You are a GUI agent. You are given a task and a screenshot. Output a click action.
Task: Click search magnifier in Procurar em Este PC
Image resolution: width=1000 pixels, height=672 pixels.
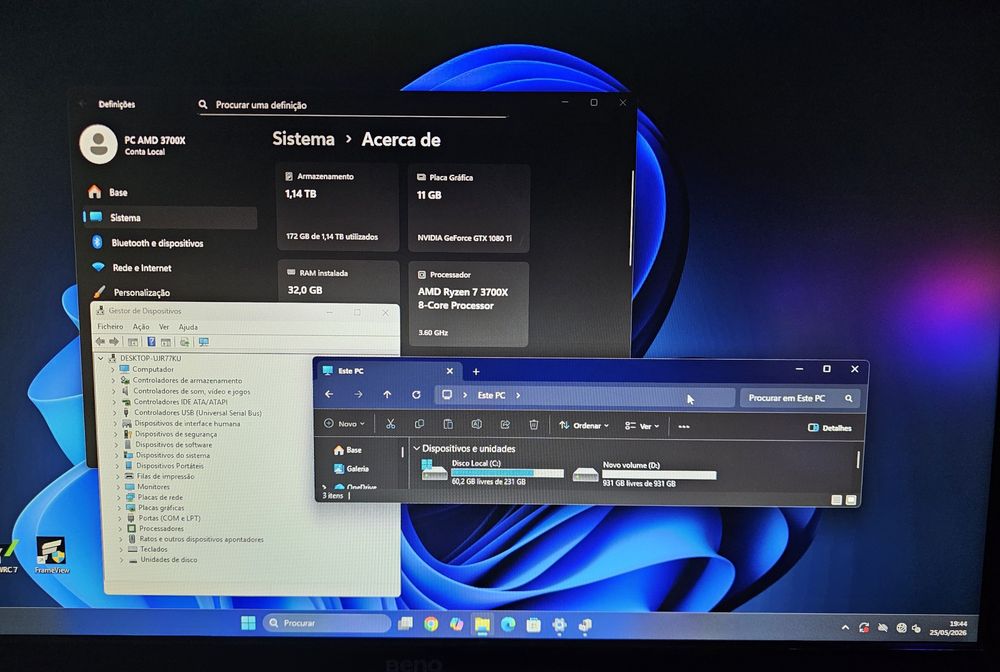849,398
